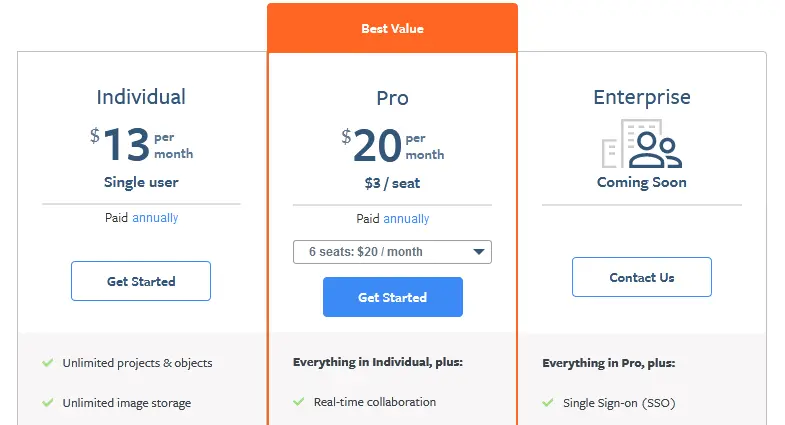Select the Individual plan heading
Viewport: 785px width, 425px height.
(141, 97)
